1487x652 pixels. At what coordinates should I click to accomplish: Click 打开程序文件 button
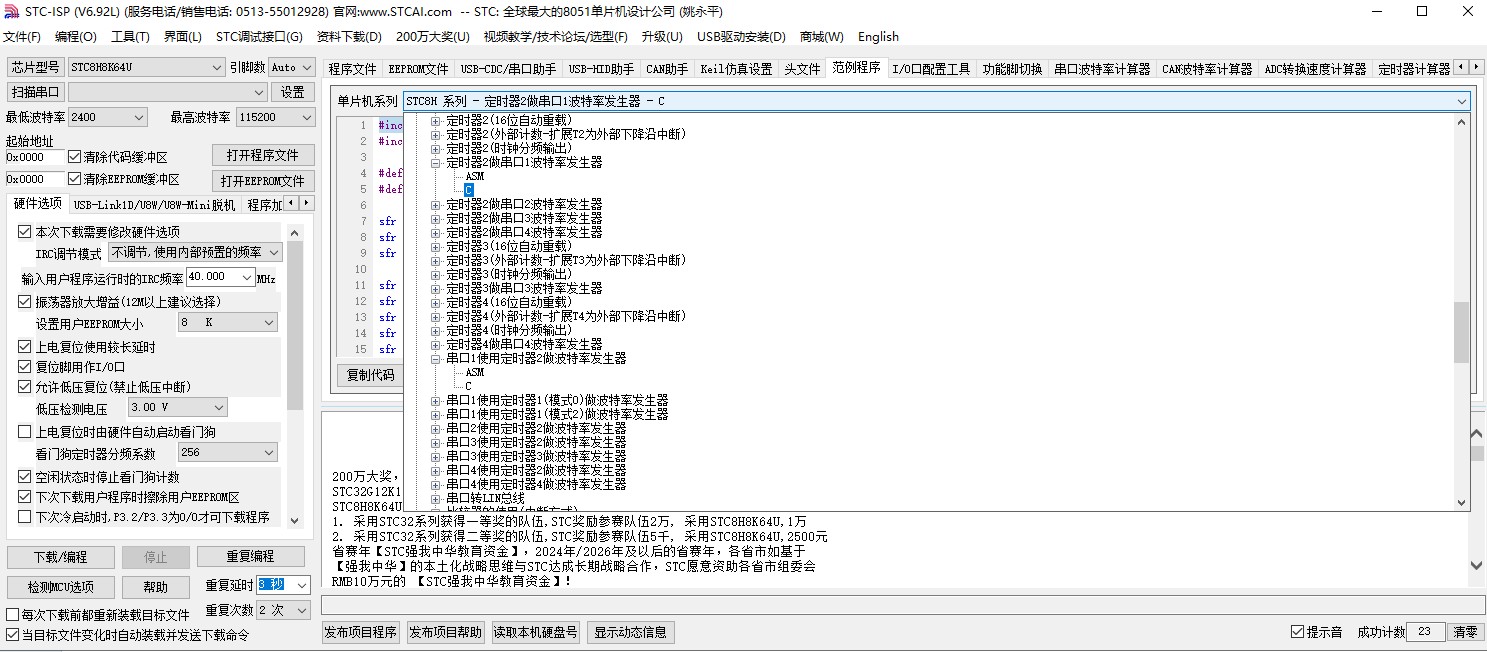[263, 156]
